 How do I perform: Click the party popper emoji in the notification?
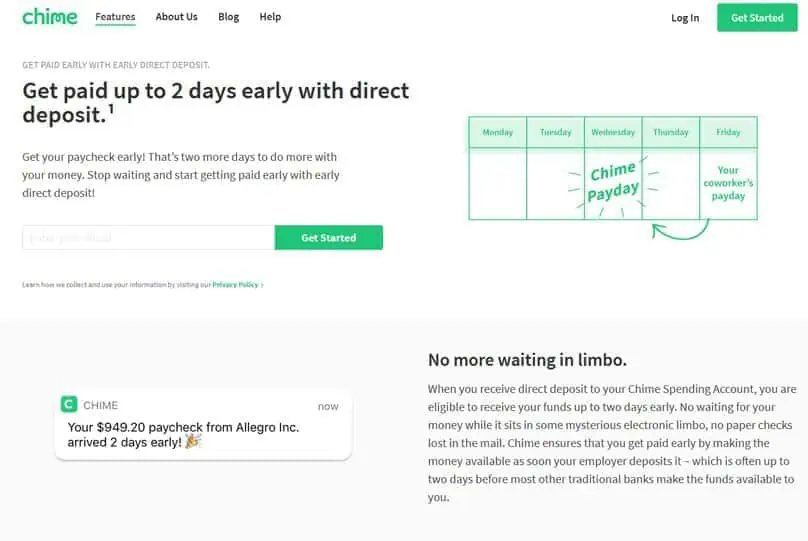(x=193, y=442)
